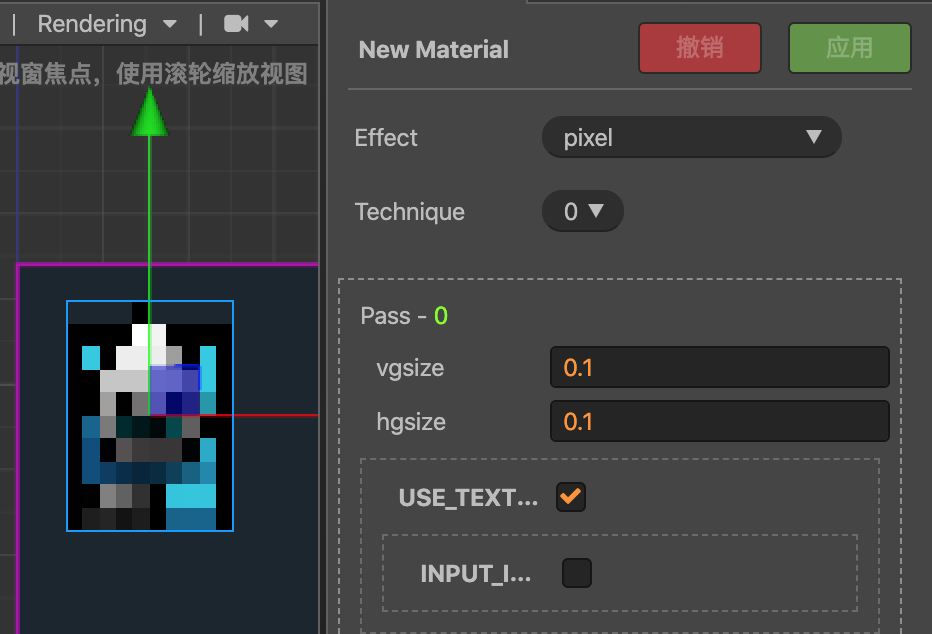Open the Effect dropdown showing pixel
932x634 pixels.
[691, 137]
